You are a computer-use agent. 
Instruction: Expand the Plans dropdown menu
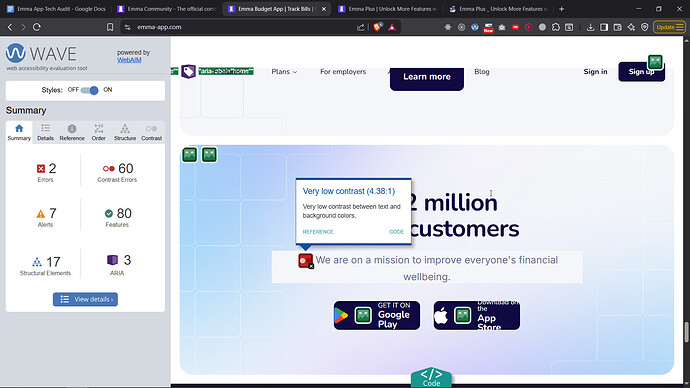pyautogui.click(x=284, y=71)
